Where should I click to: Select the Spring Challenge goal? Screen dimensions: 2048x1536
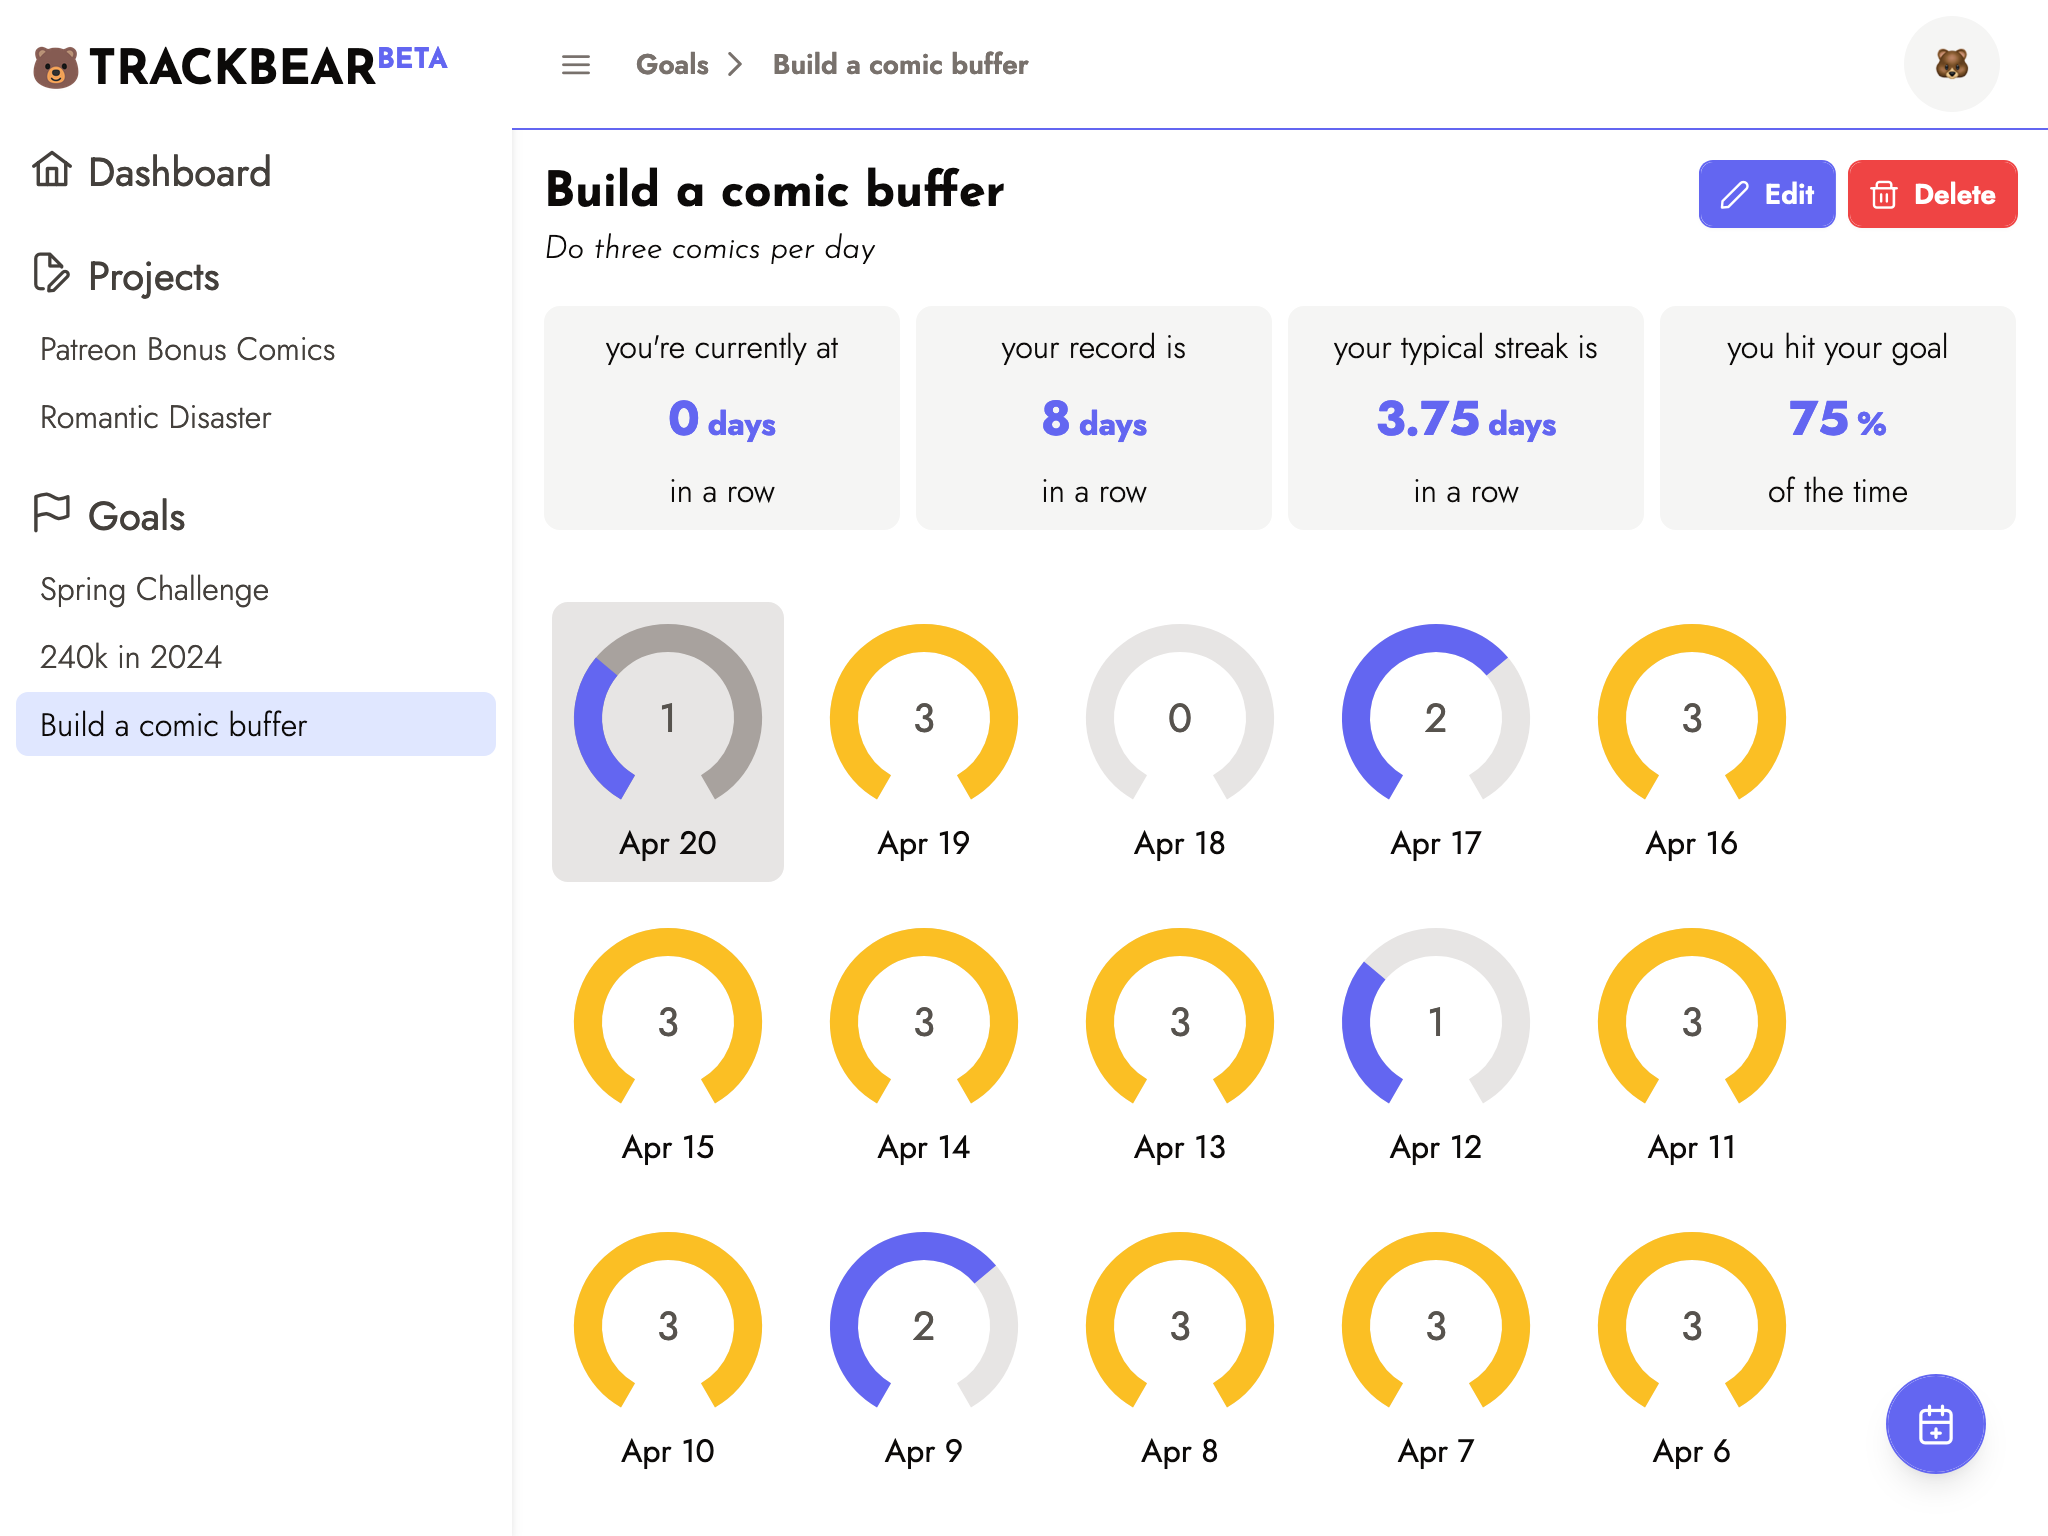[x=154, y=589]
